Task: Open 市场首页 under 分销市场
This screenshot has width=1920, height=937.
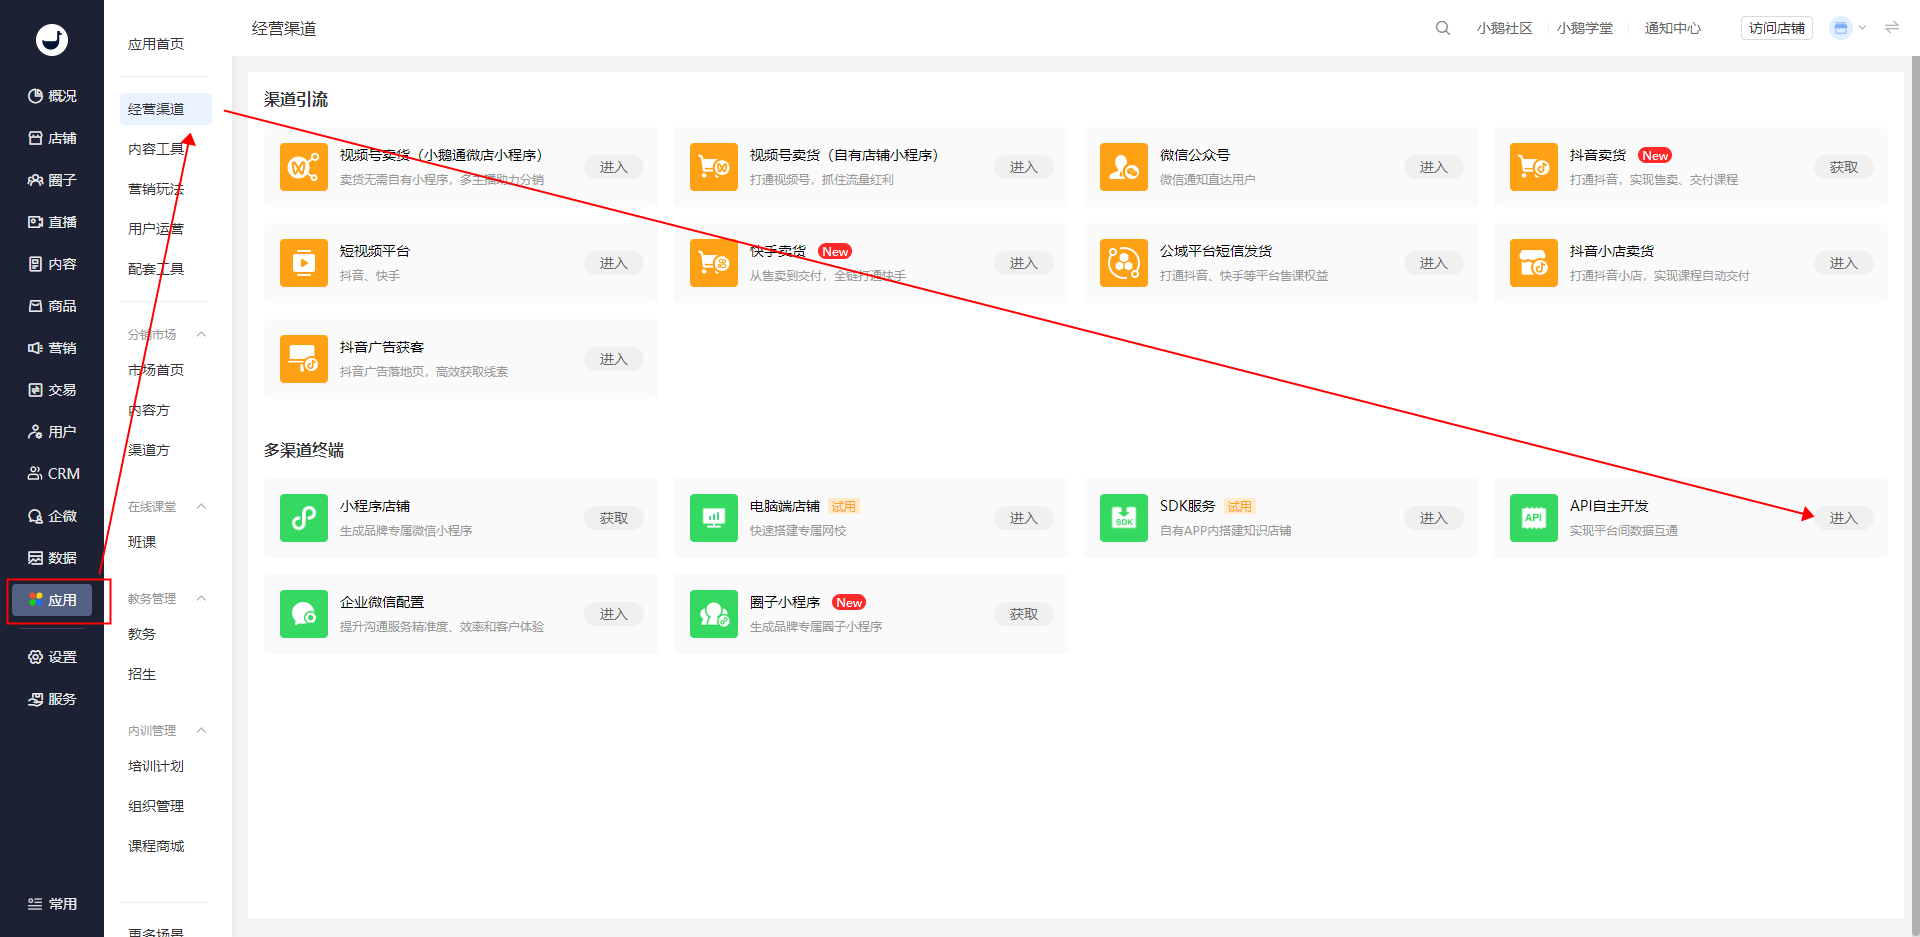Action: pos(156,370)
